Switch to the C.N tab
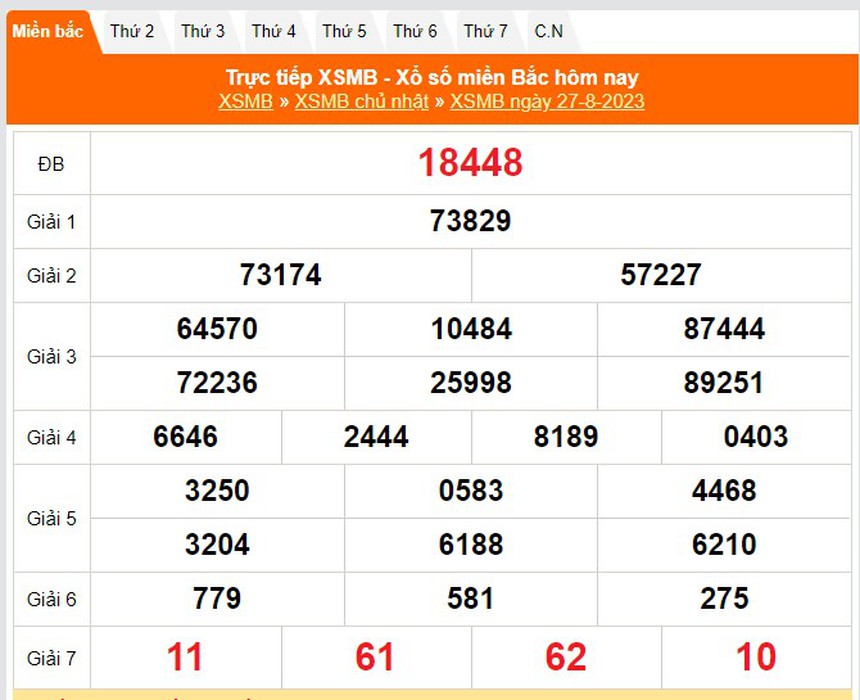This screenshot has width=860, height=700. 548,32
